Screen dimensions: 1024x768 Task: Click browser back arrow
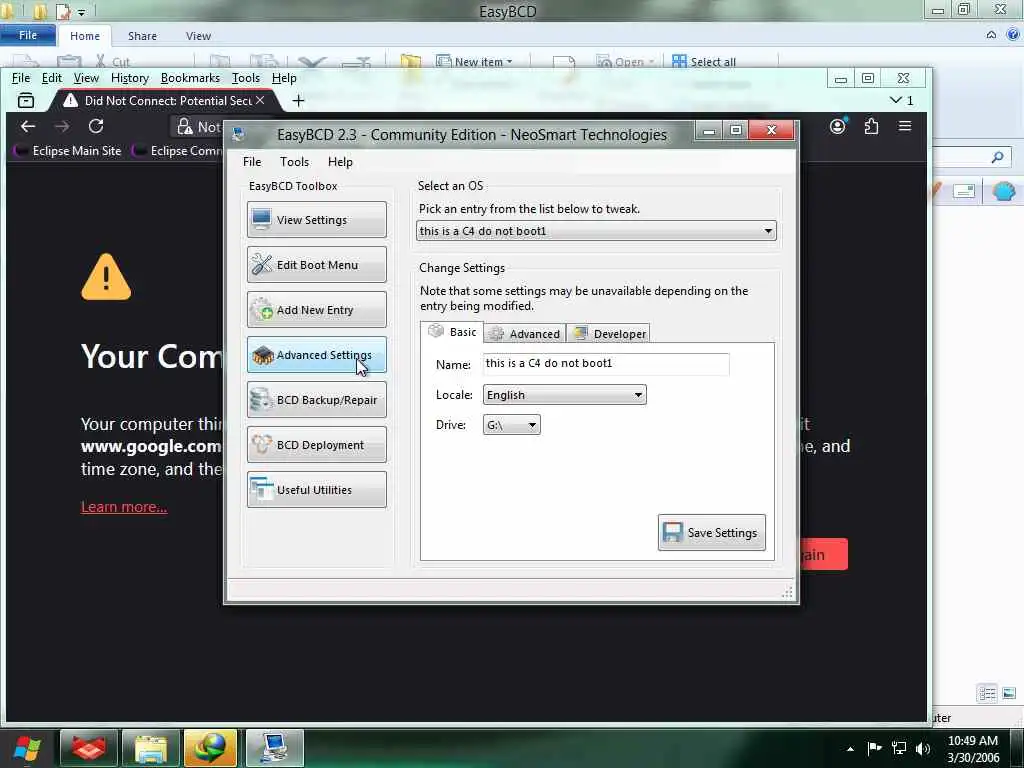[x=27, y=126]
